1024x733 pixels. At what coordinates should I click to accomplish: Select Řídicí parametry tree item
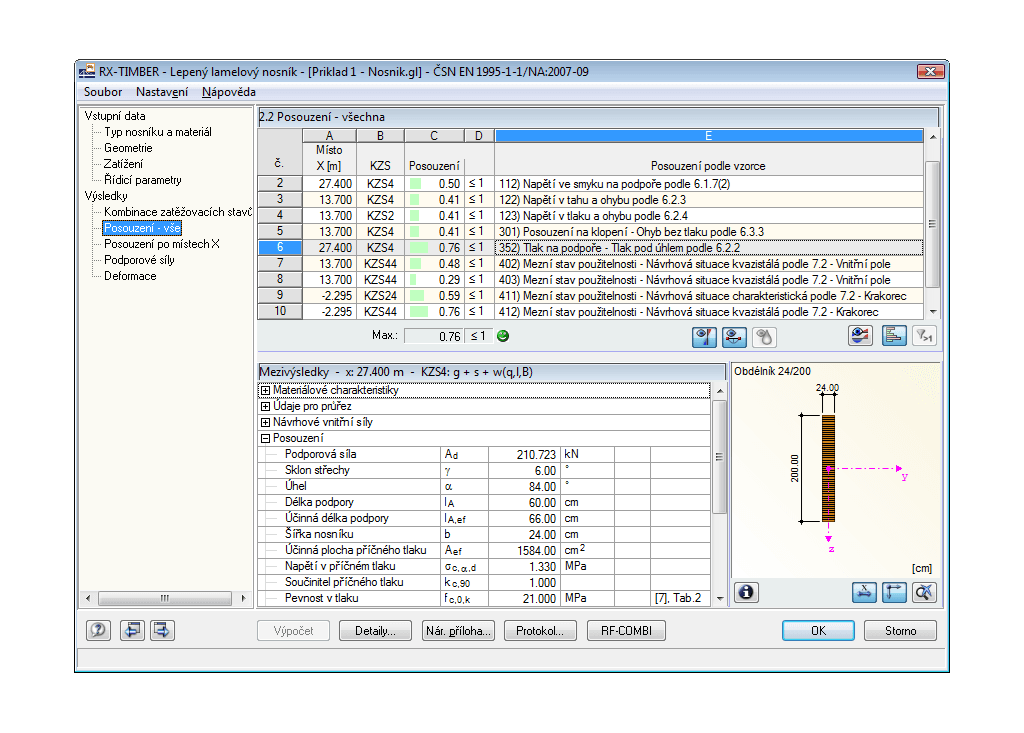click(142, 180)
